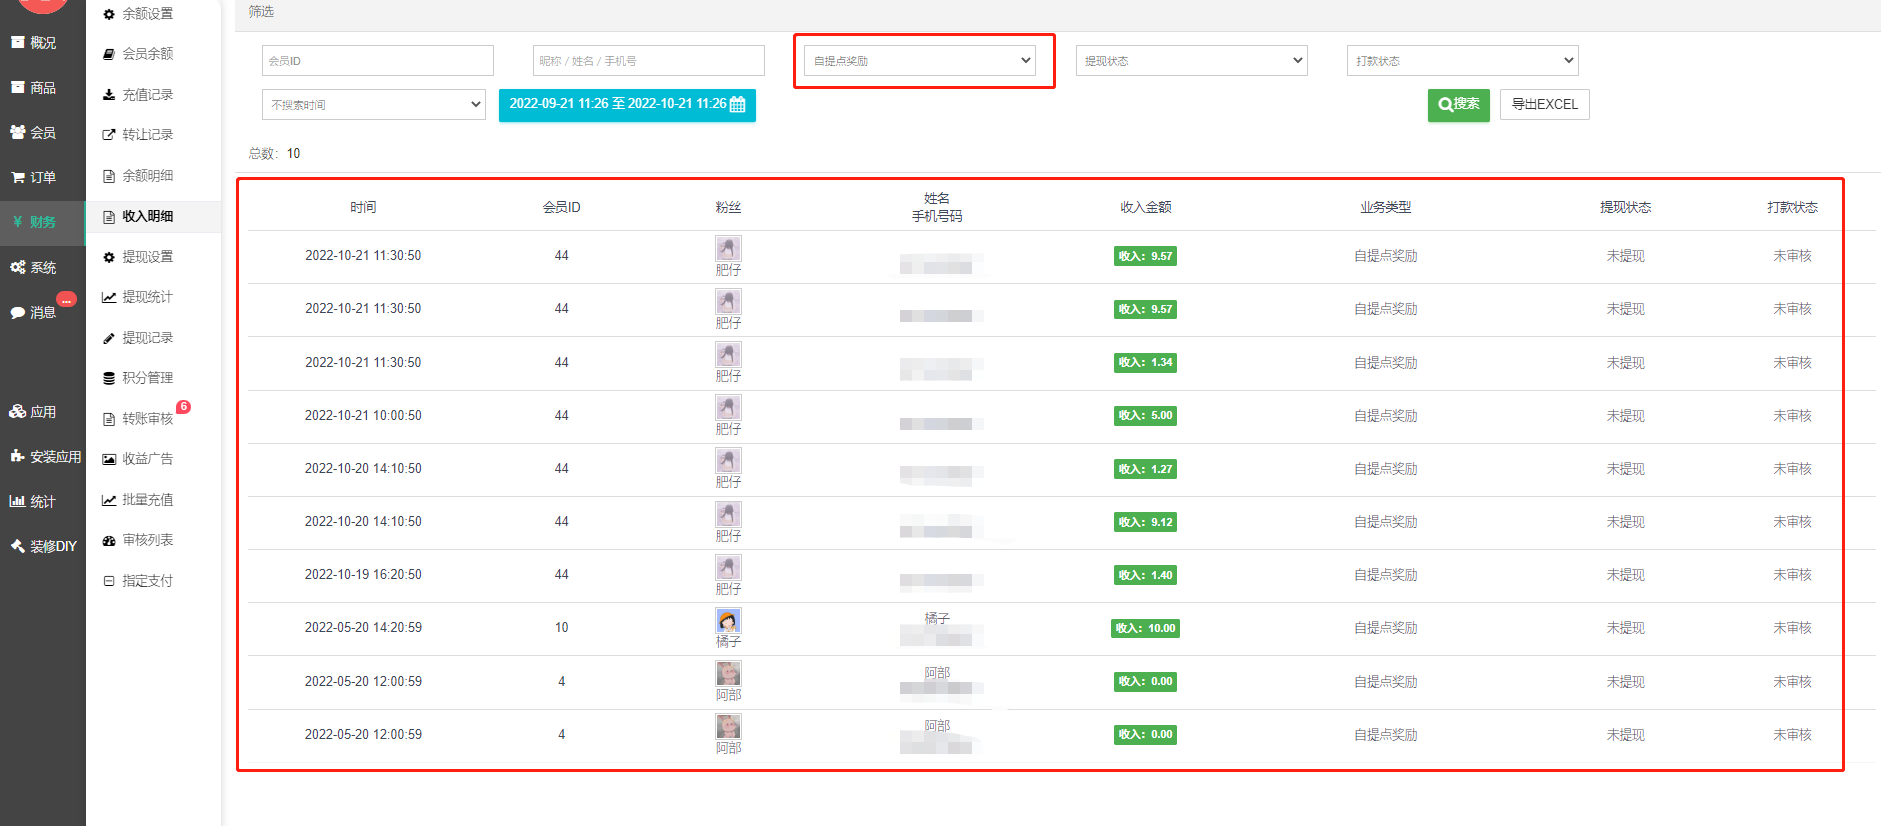Click the 转让记录 external-link icon

pyautogui.click(x=109, y=135)
